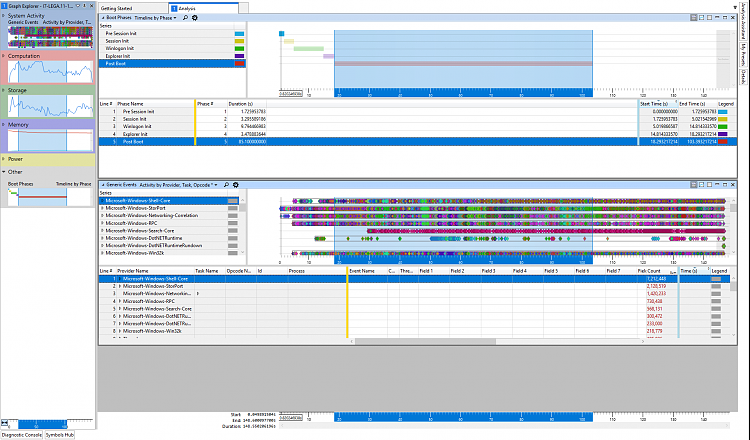The width and height of the screenshot is (750, 440).
Task: Toggle Microsoft-Windows-RPC series visibility swatch
Action: (232, 223)
